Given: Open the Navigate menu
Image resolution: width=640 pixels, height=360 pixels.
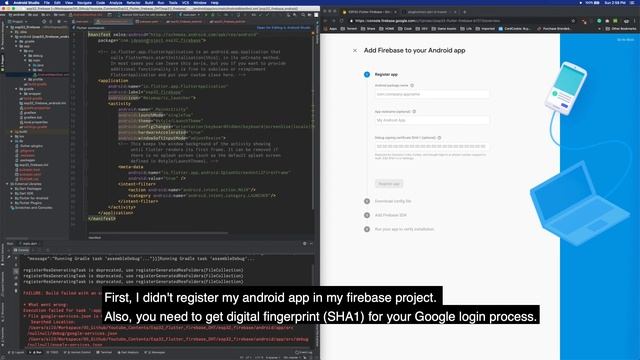Looking at the screenshot, I should tap(84, 2).
